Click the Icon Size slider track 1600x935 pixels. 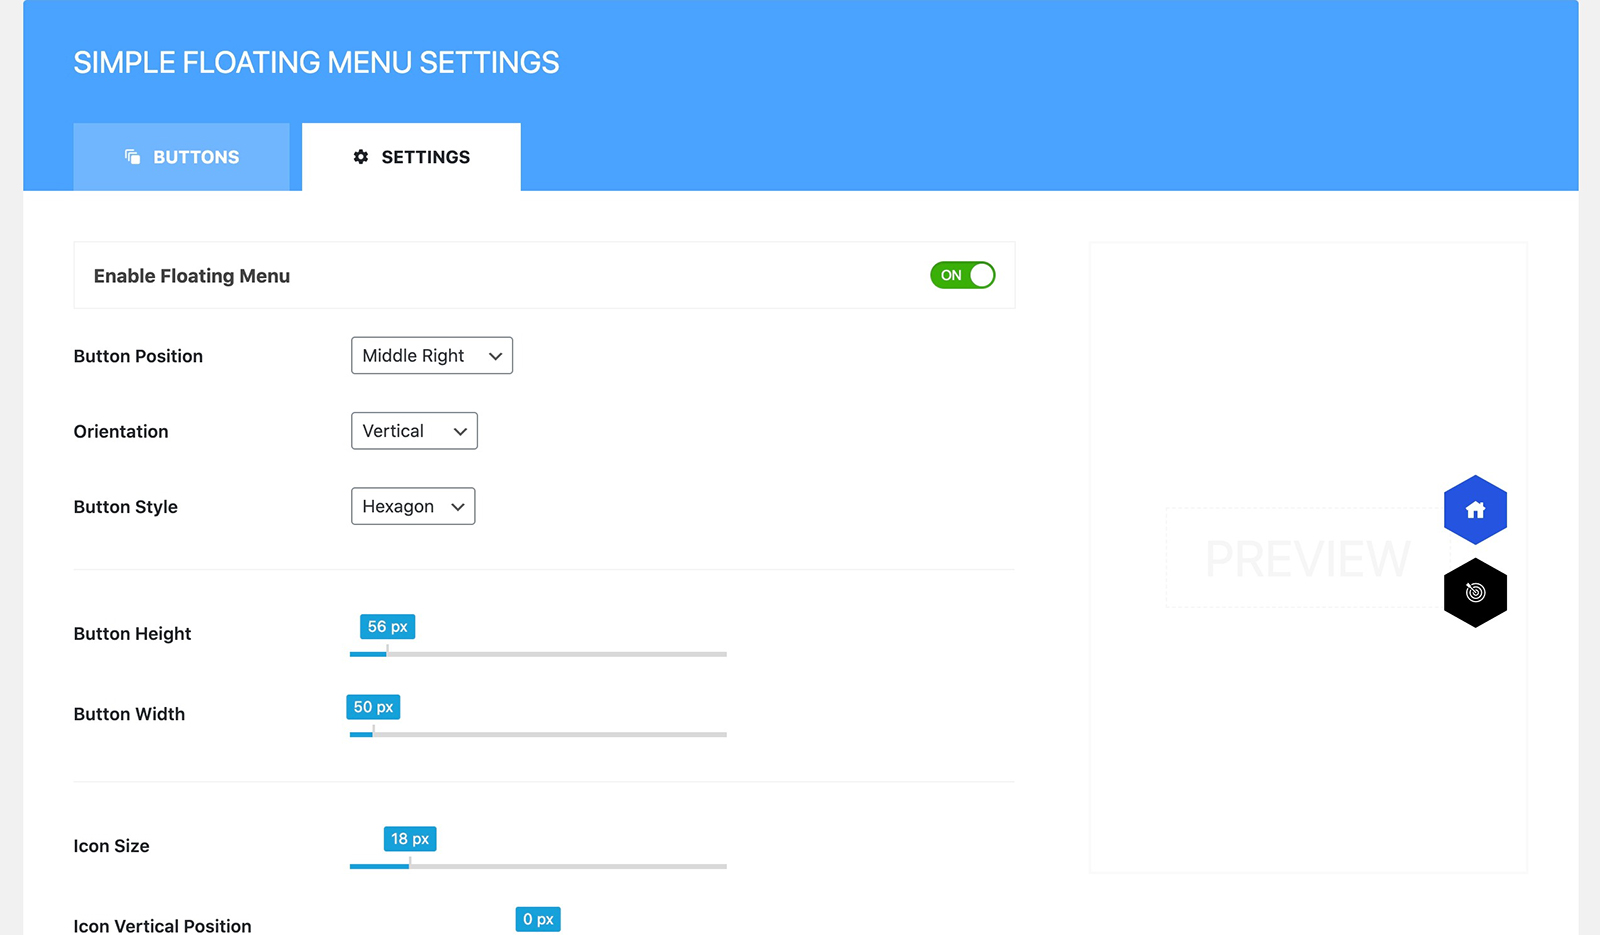pos(538,866)
